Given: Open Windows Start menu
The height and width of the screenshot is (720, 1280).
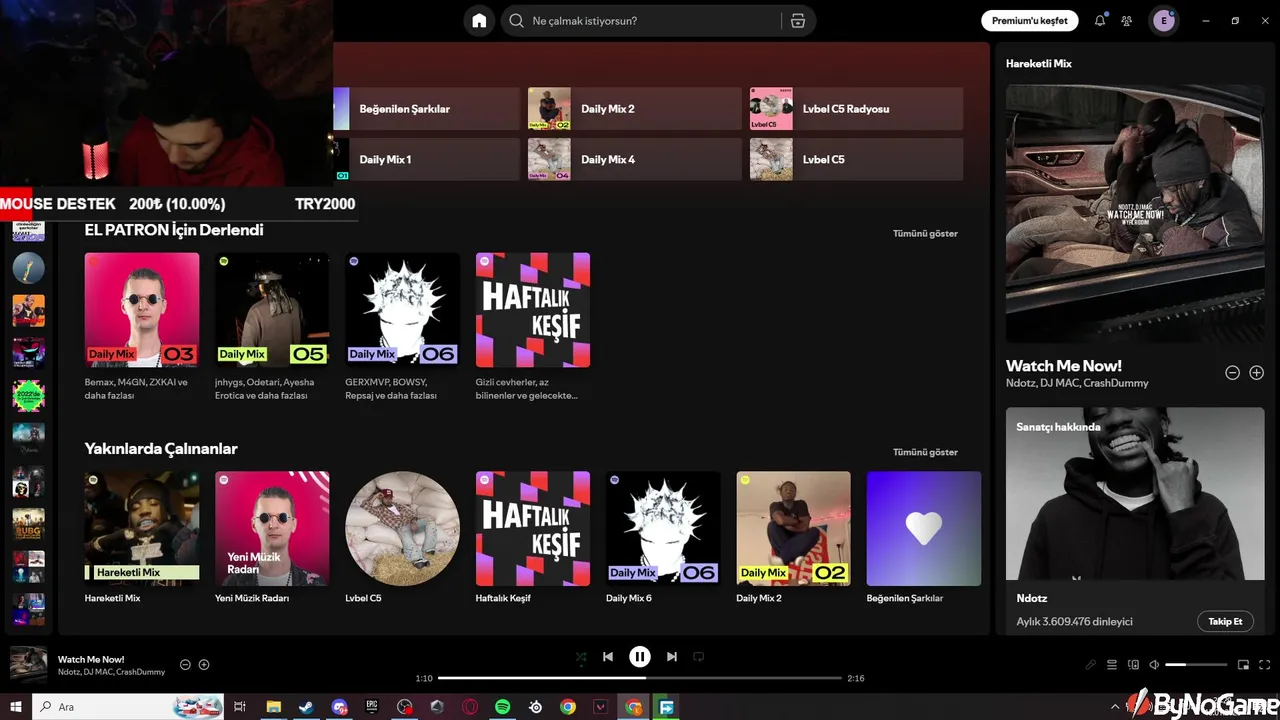Looking at the screenshot, I should click(x=15, y=707).
